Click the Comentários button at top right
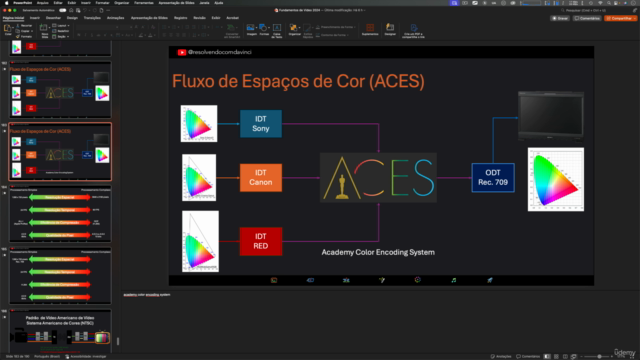 point(587,18)
